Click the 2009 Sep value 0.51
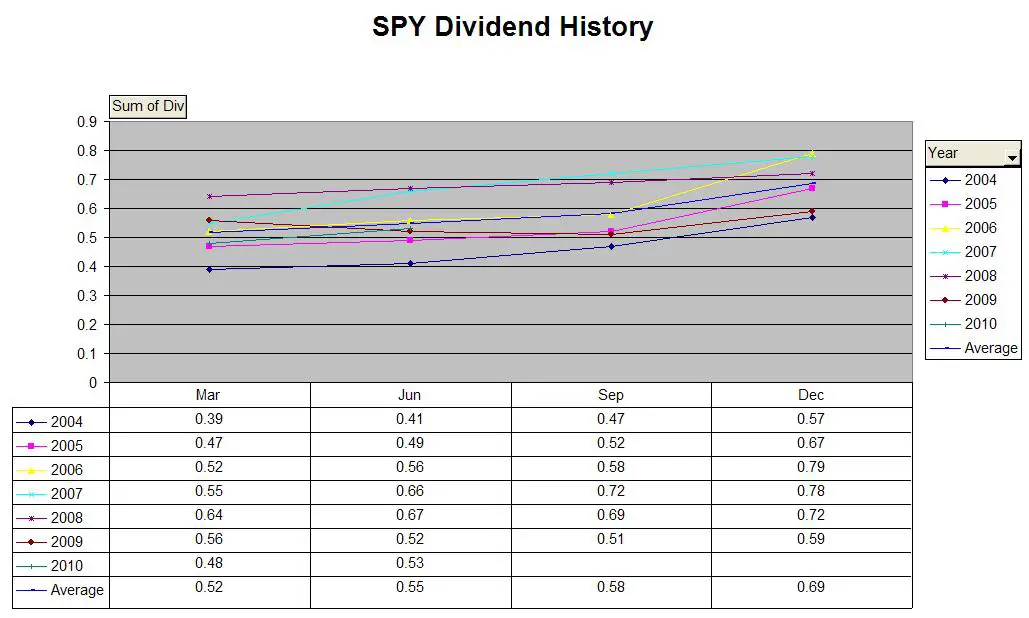Viewport: 1029px width, 618px height. (x=611, y=539)
